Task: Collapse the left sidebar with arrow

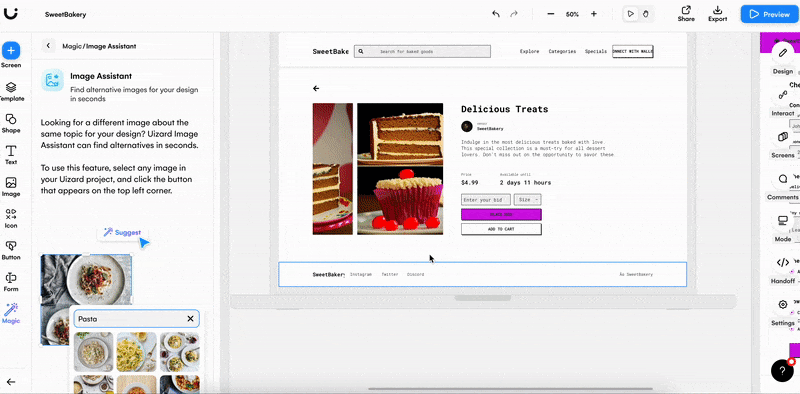Action: click(x=11, y=382)
